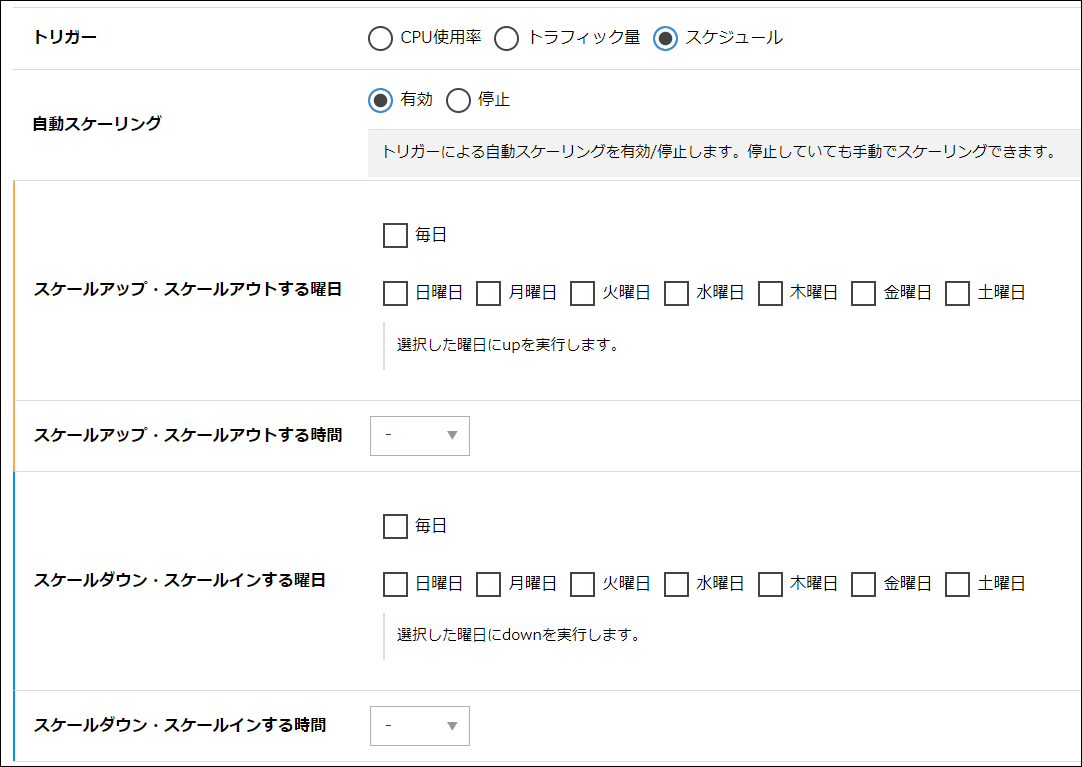Enable 水曜日 in the scale-up days
The image size is (1082, 767).
[x=676, y=294]
